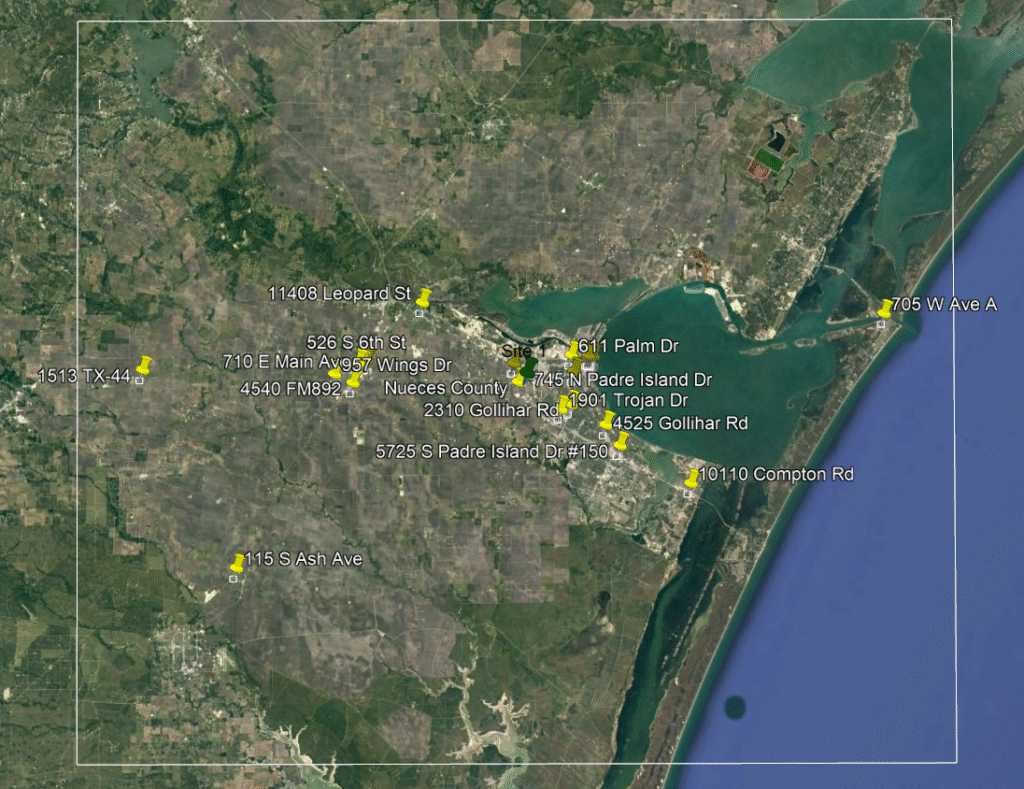Open the 957 Wings Dr placemark label

click(396, 365)
